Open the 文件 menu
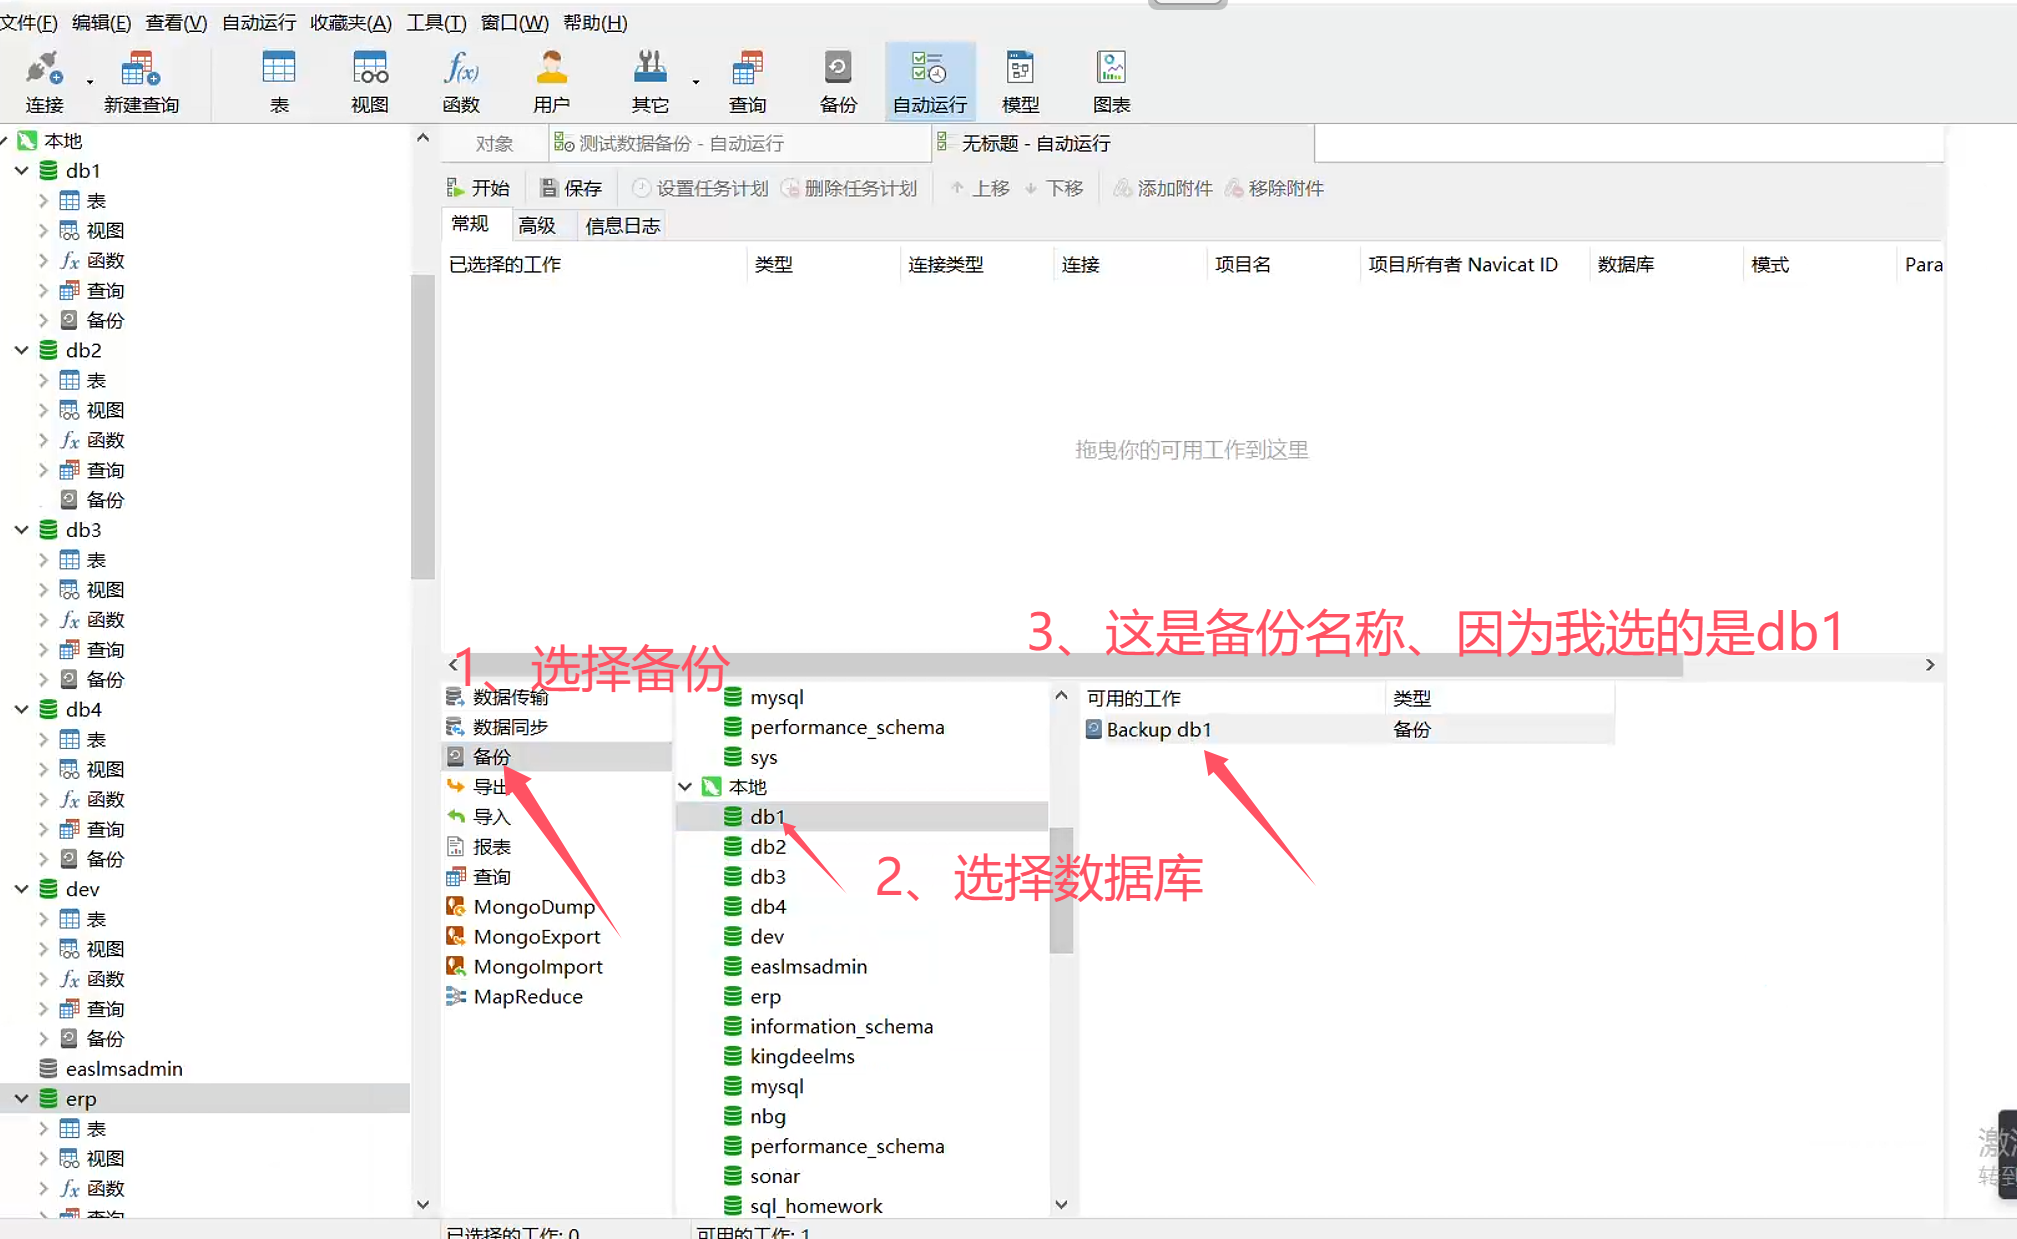This screenshot has height=1239, width=2017. point(28,22)
